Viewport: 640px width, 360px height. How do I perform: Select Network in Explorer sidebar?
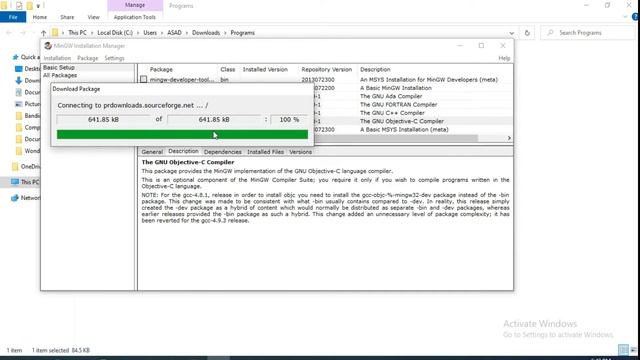tap(26, 198)
